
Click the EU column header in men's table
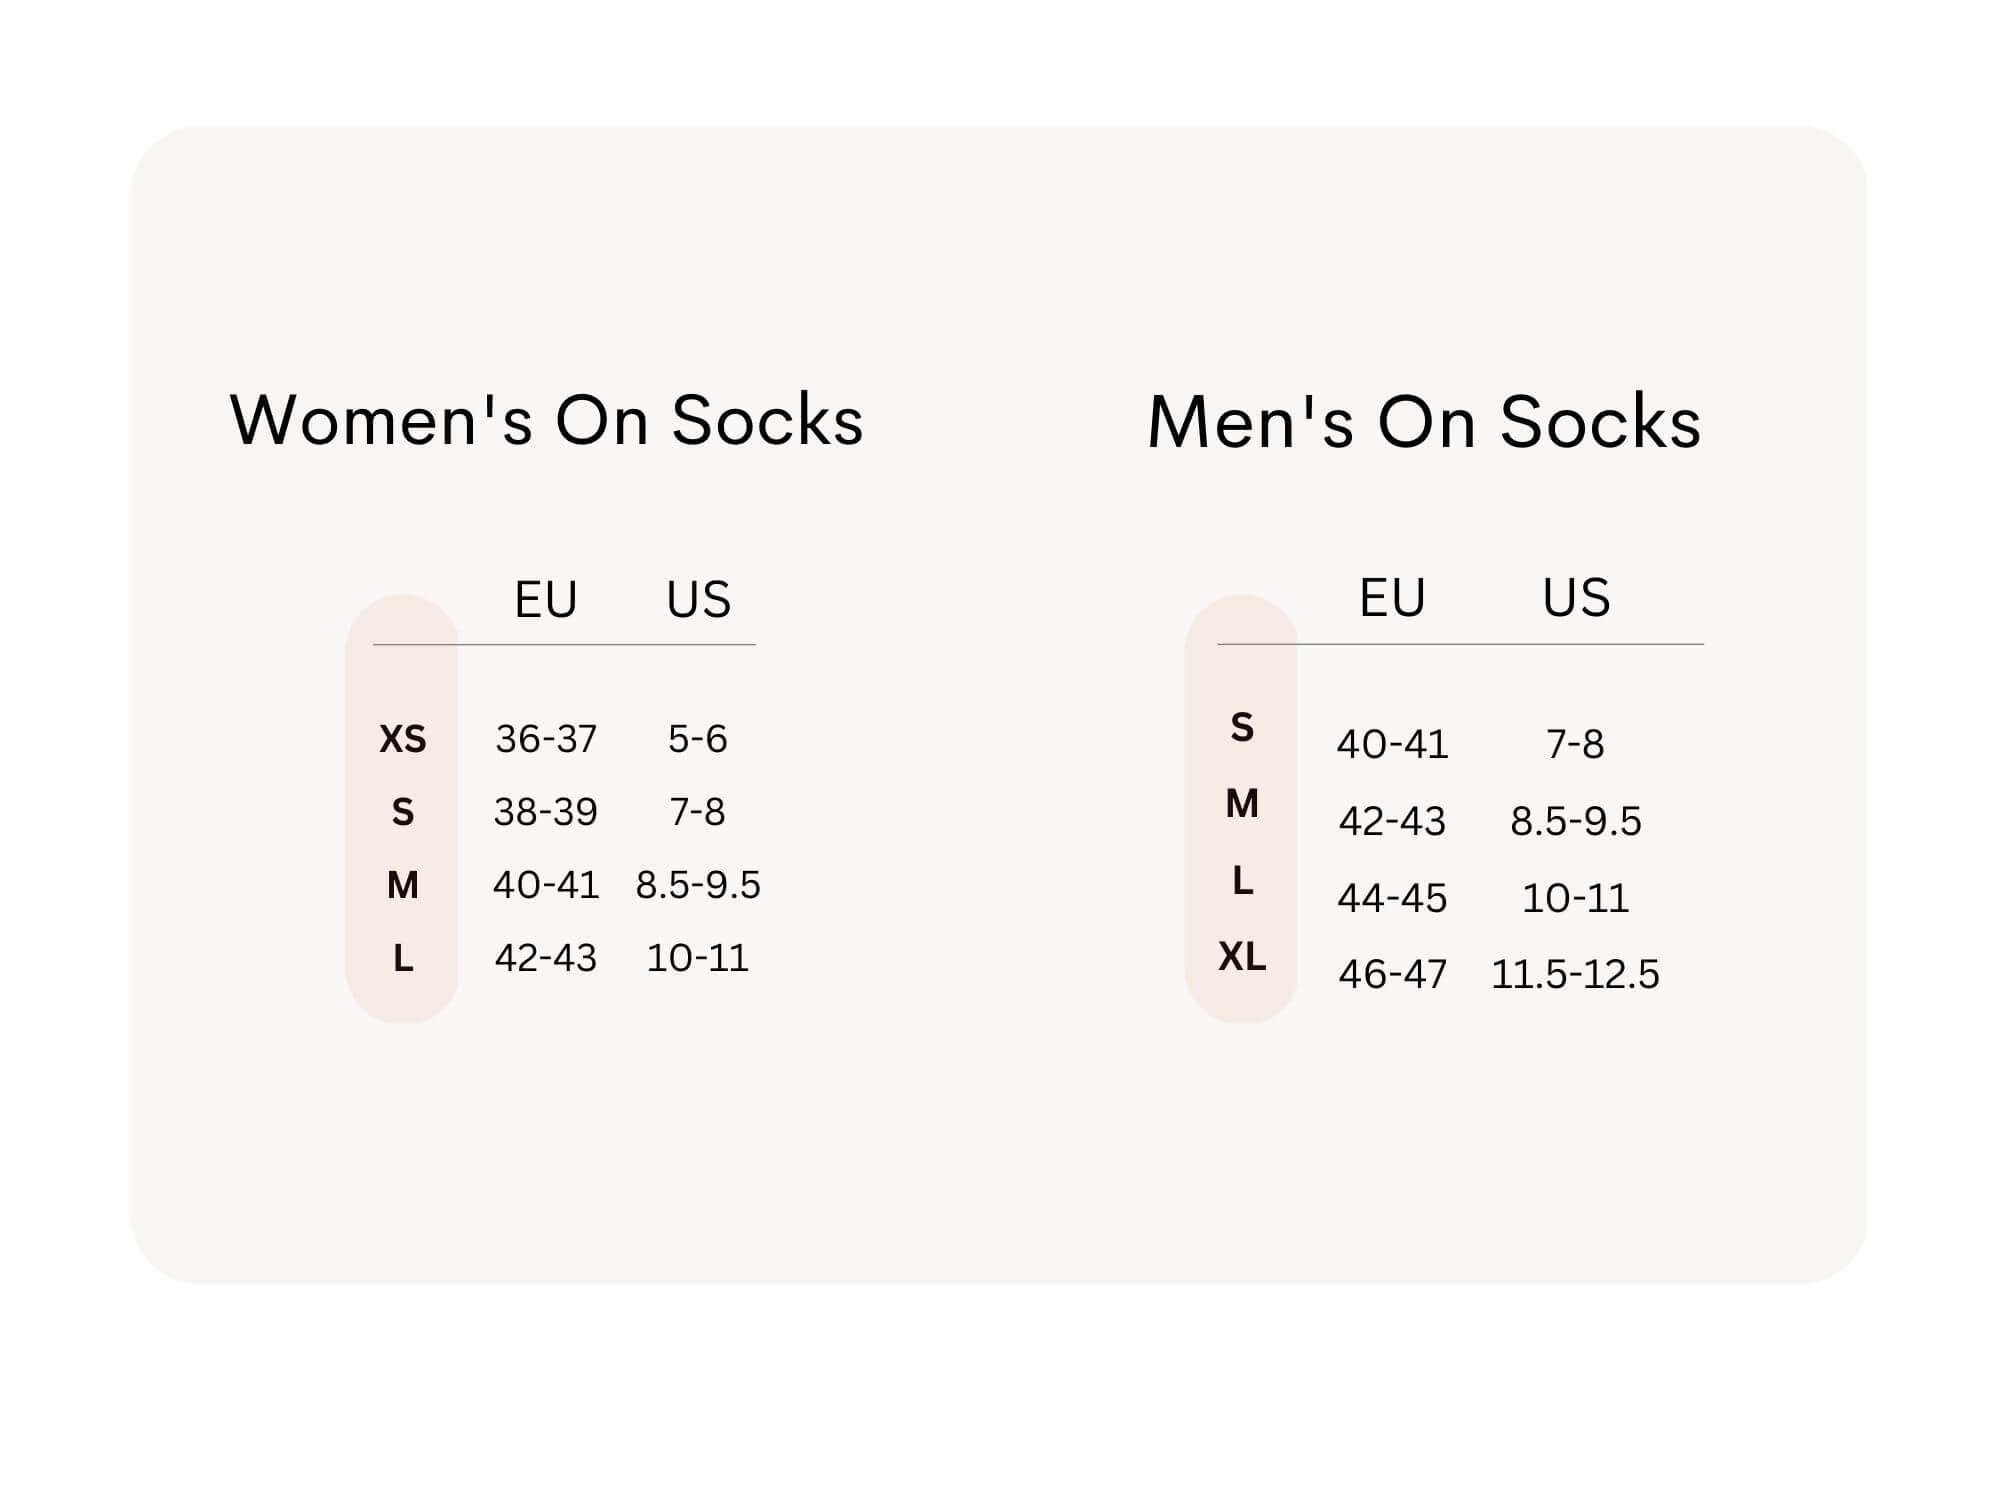coord(1392,598)
